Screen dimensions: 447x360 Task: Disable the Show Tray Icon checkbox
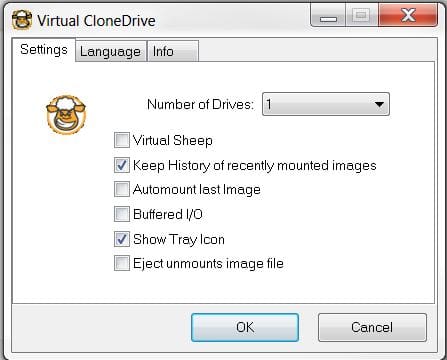122,239
